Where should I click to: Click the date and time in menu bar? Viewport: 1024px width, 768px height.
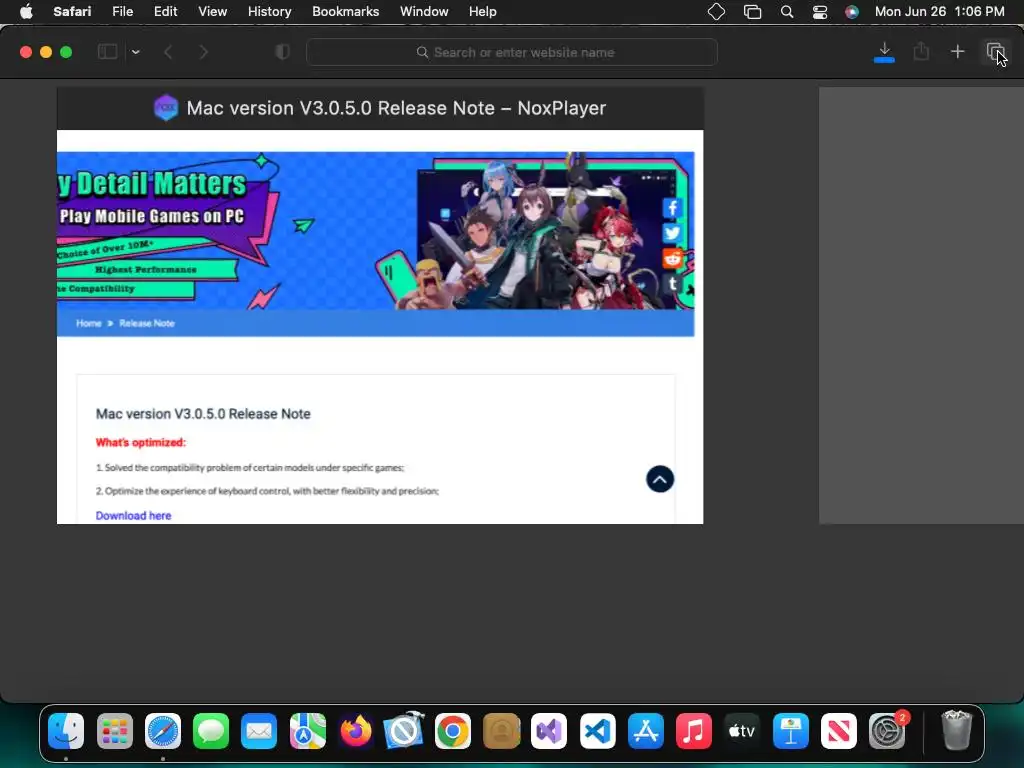(x=939, y=12)
